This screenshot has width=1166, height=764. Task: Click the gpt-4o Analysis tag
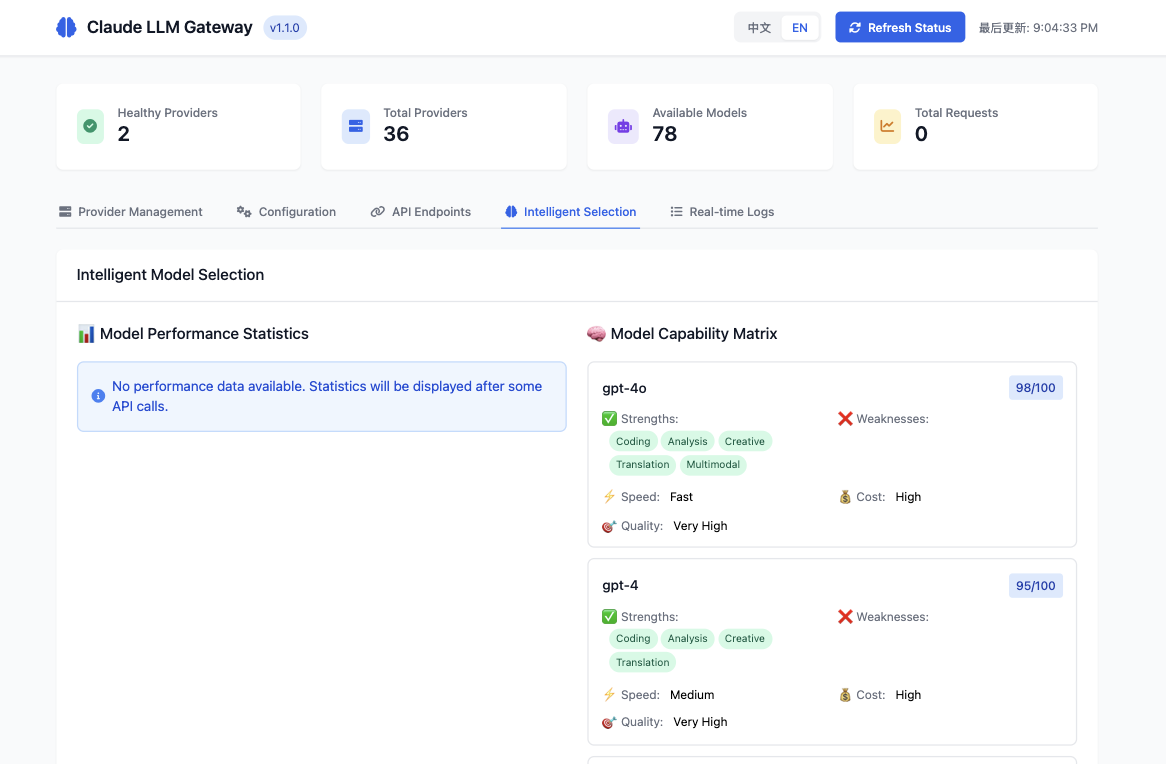click(687, 441)
